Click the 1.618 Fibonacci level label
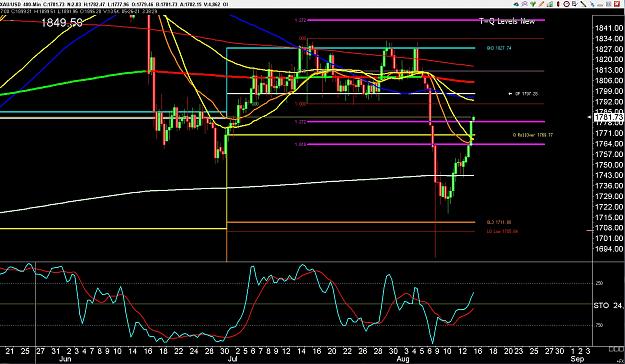This screenshot has height=364, width=625. (300, 145)
